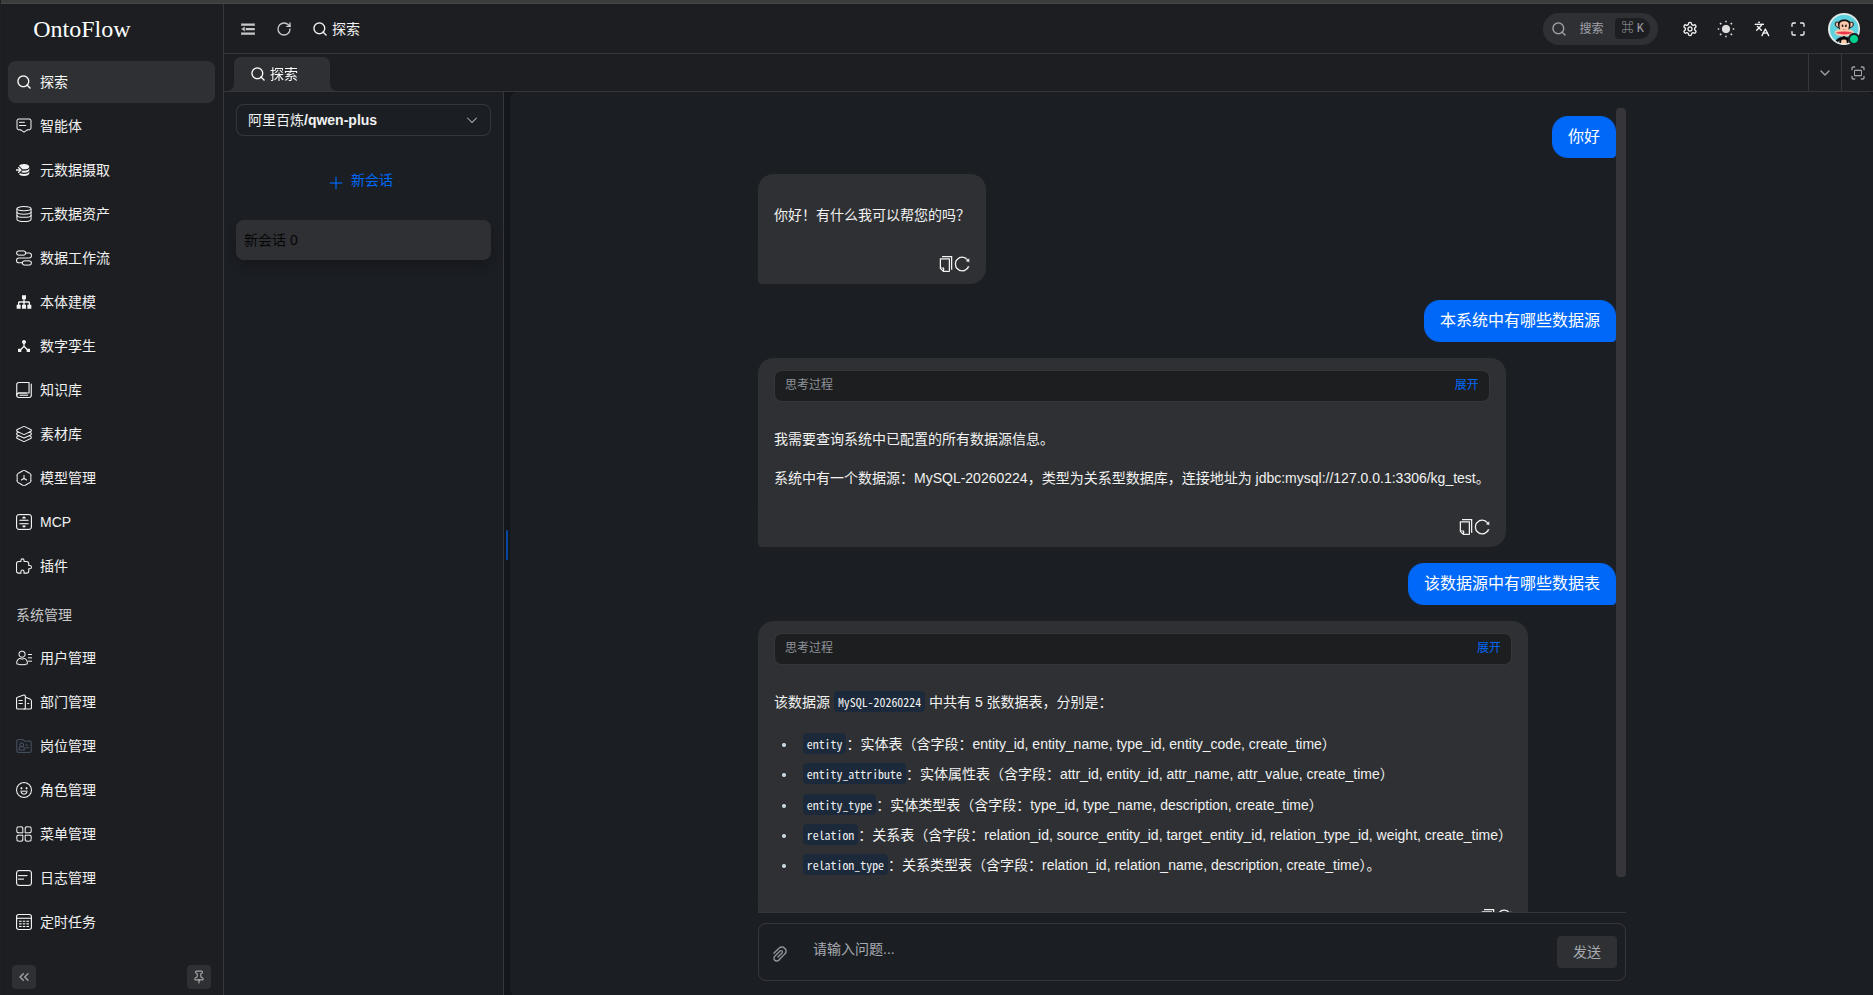Select 本体建模 from the left sidebar

[68, 301]
